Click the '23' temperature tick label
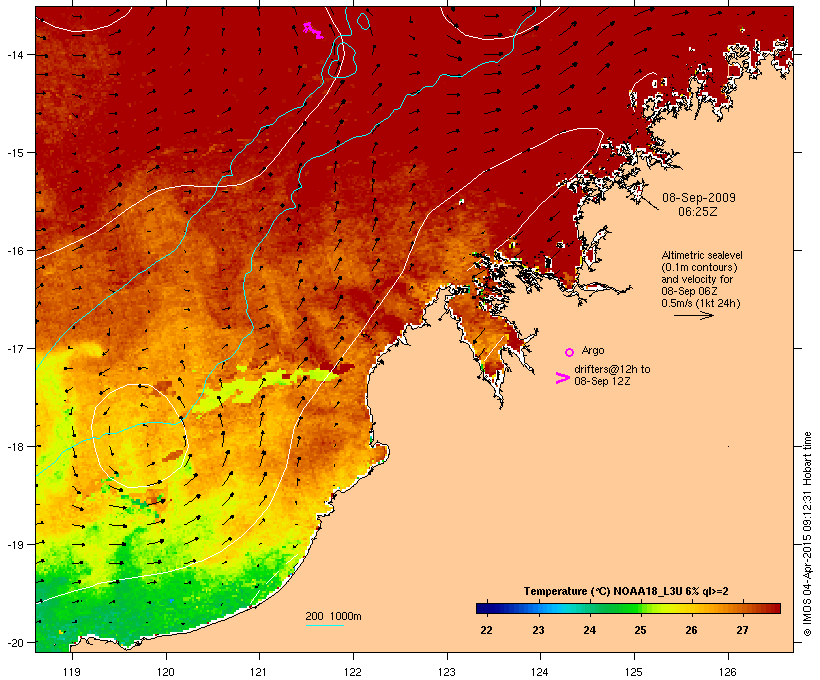The image size is (820, 680). tap(538, 630)
